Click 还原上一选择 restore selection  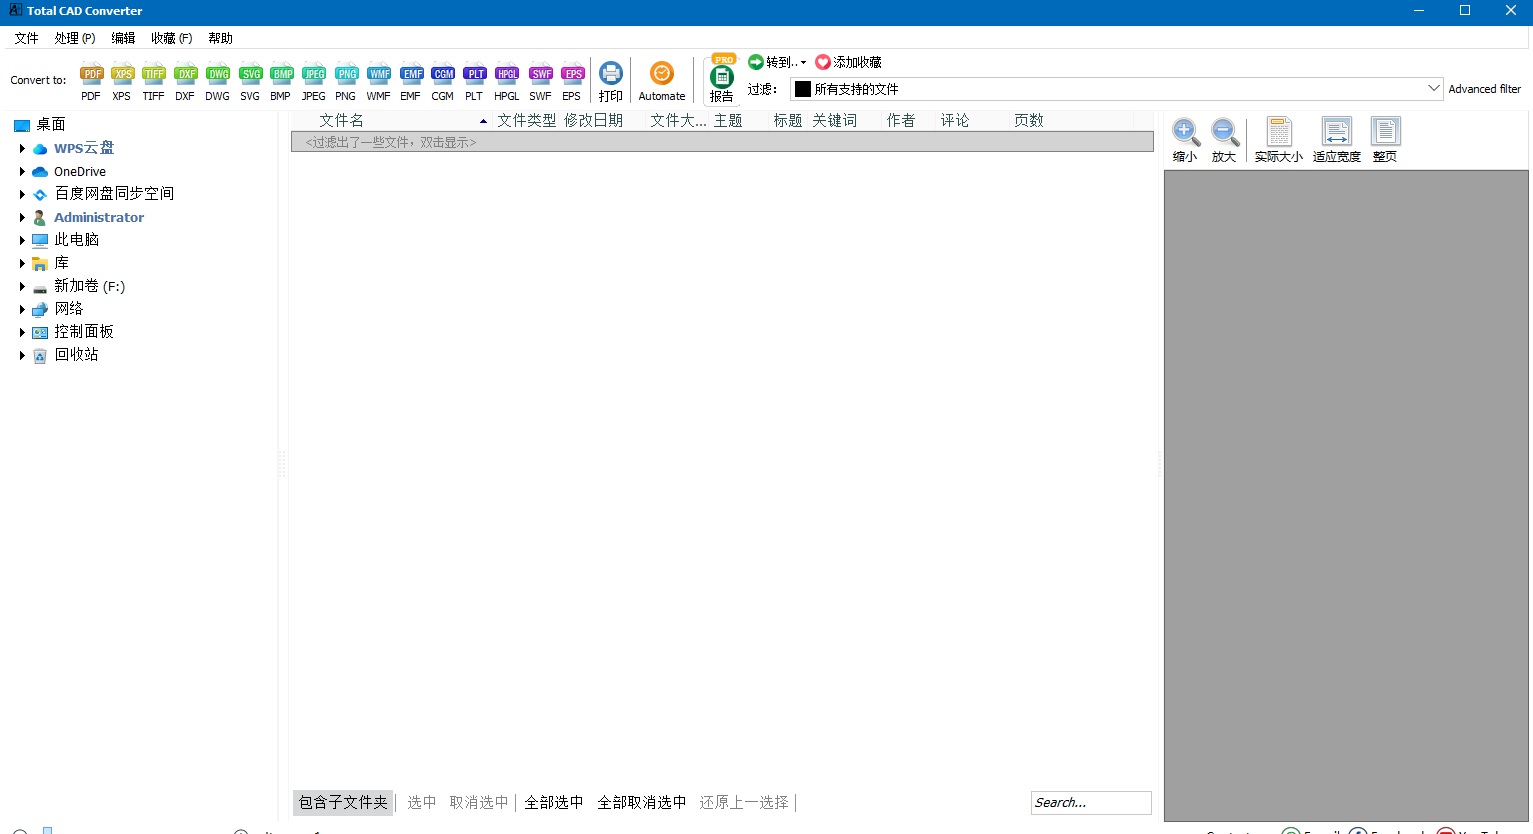click(x=744, y=802)
